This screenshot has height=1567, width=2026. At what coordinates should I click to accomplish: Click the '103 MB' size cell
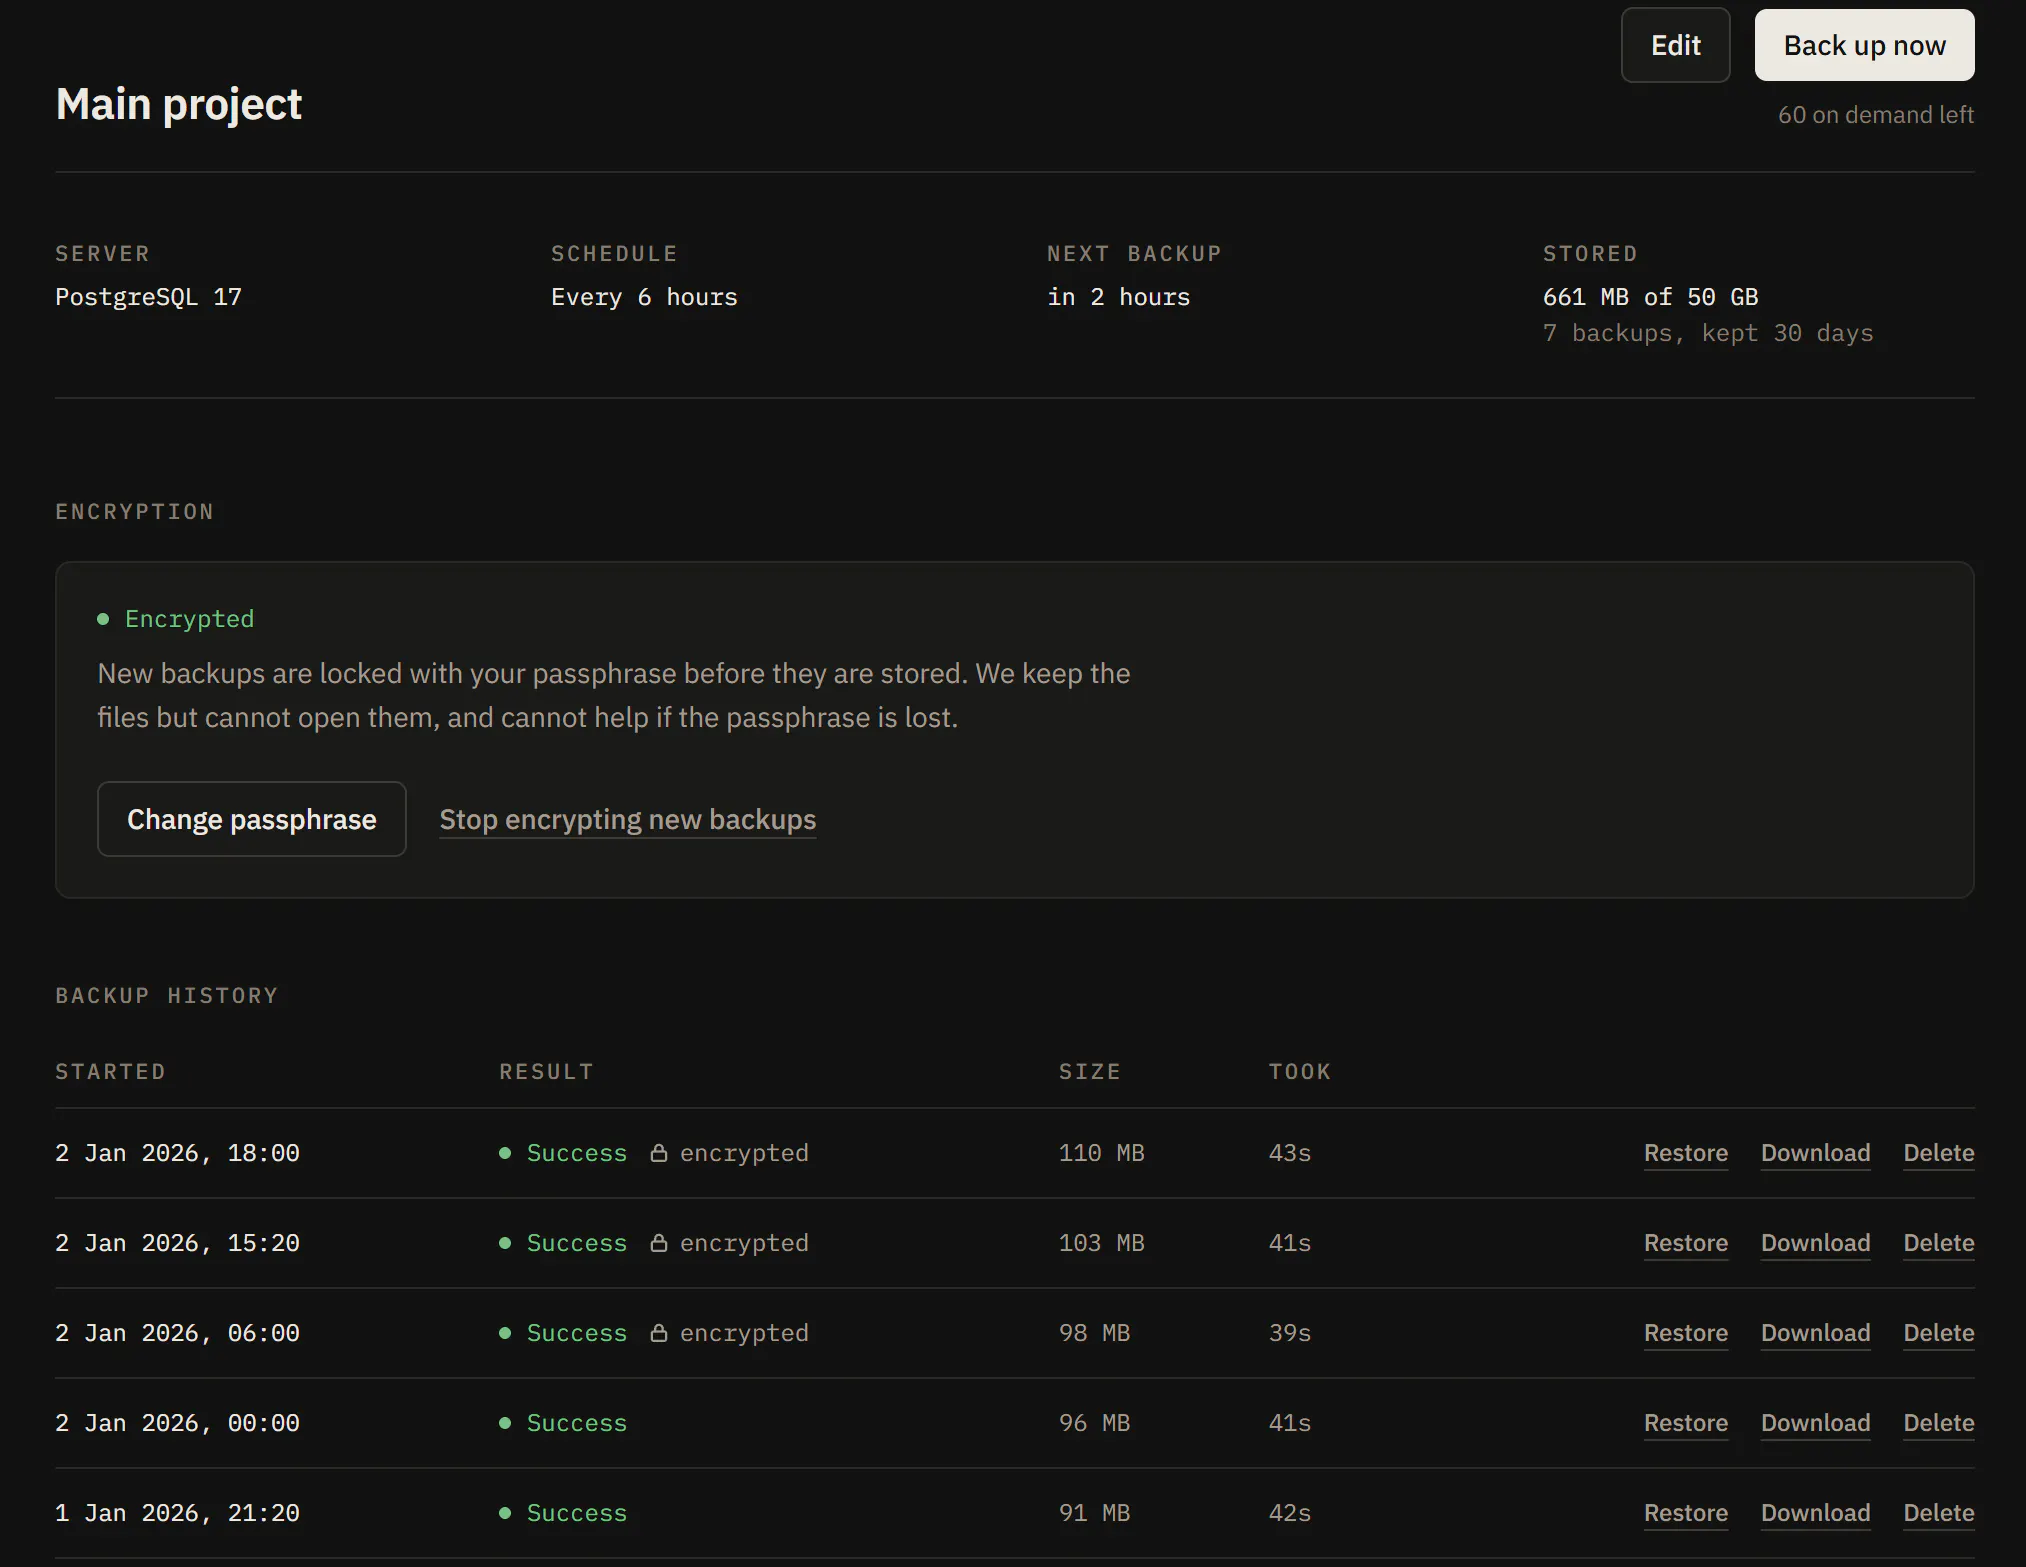[x=1101, y=1243]
